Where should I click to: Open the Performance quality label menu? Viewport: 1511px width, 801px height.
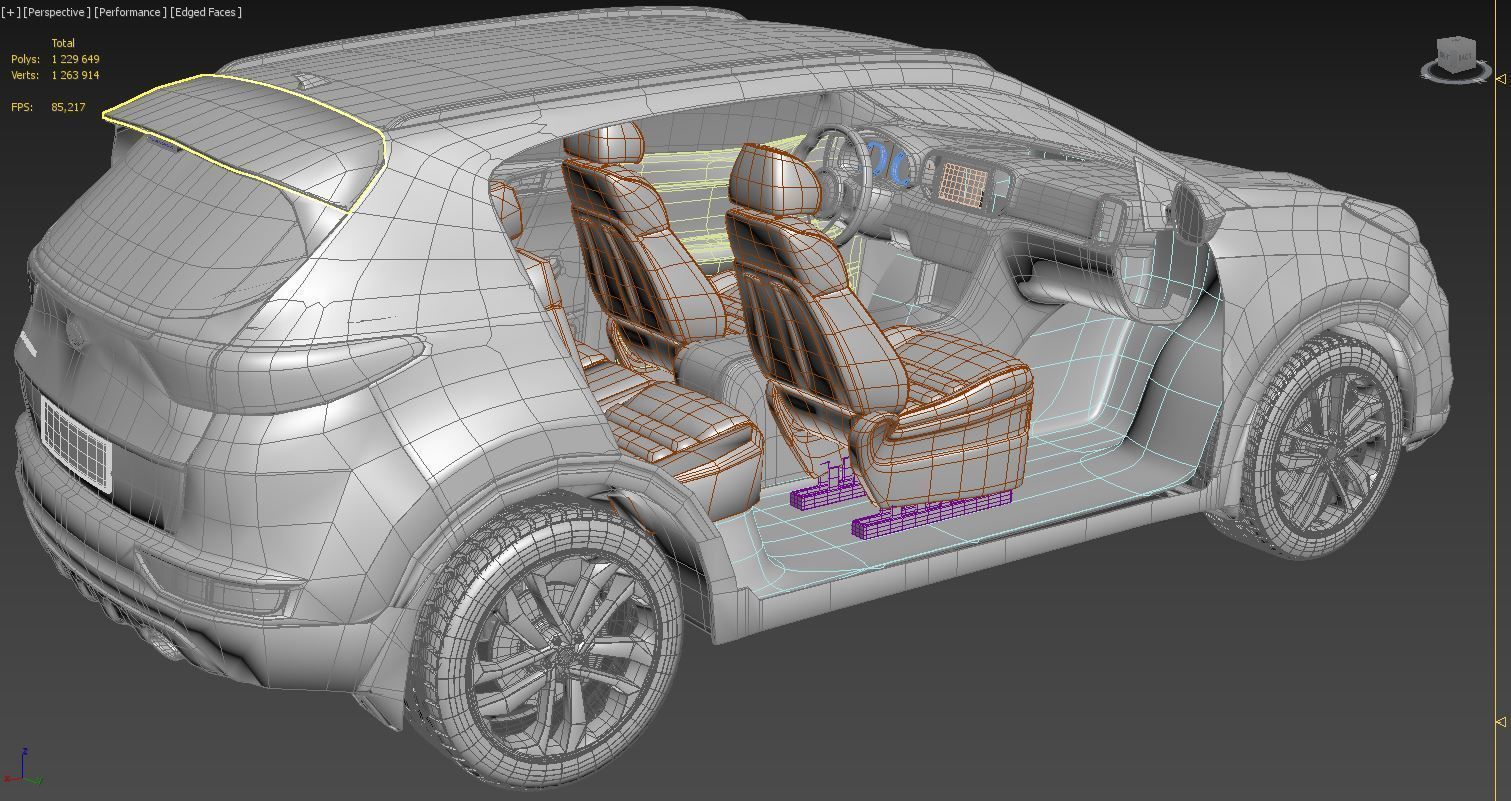click(130, 12)
